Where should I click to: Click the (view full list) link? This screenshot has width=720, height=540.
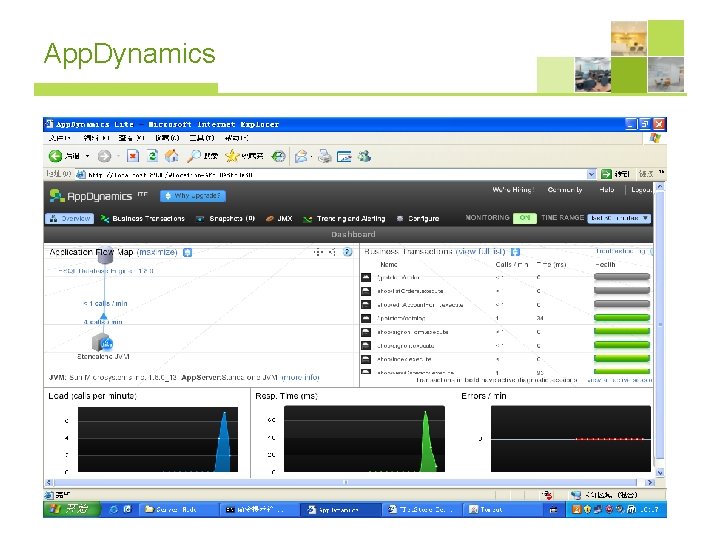click(x=480, y=252)
